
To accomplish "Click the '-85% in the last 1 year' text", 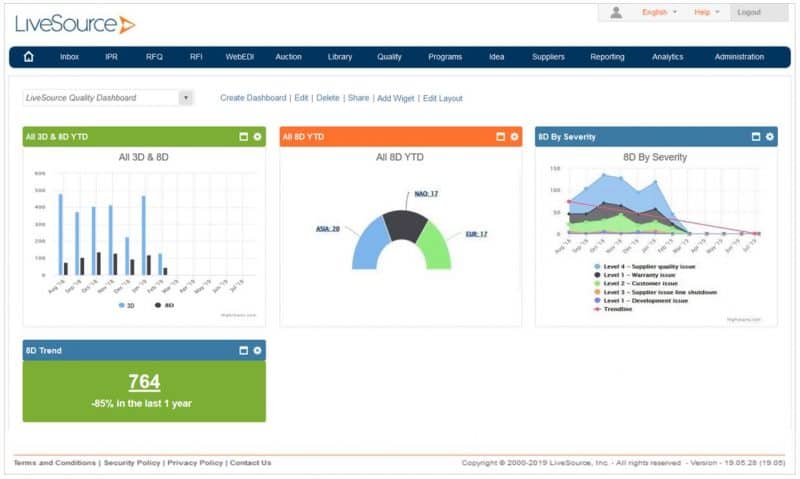I will pyautogui.click(x=141, y=404).
